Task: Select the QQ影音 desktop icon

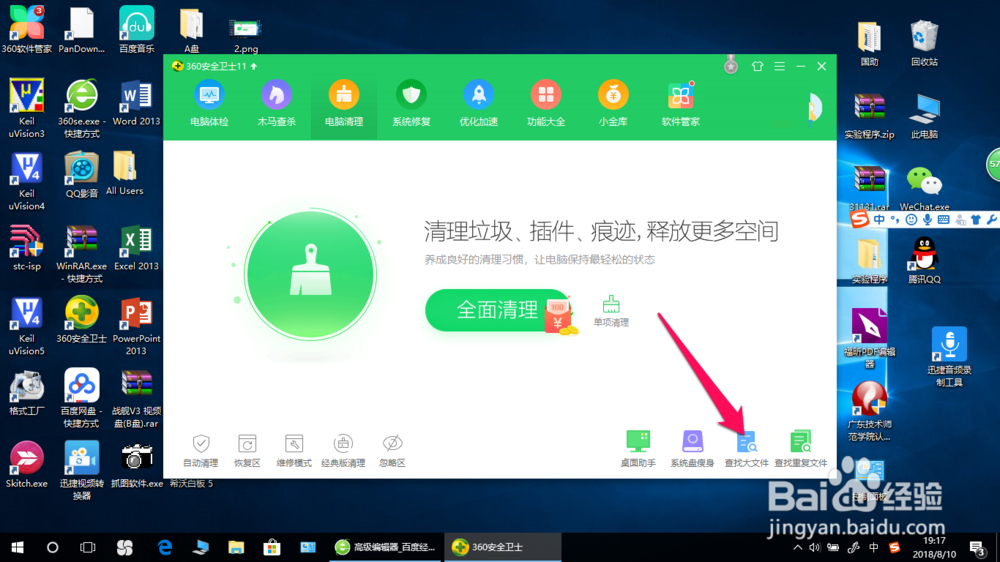Action: point(81,174)
